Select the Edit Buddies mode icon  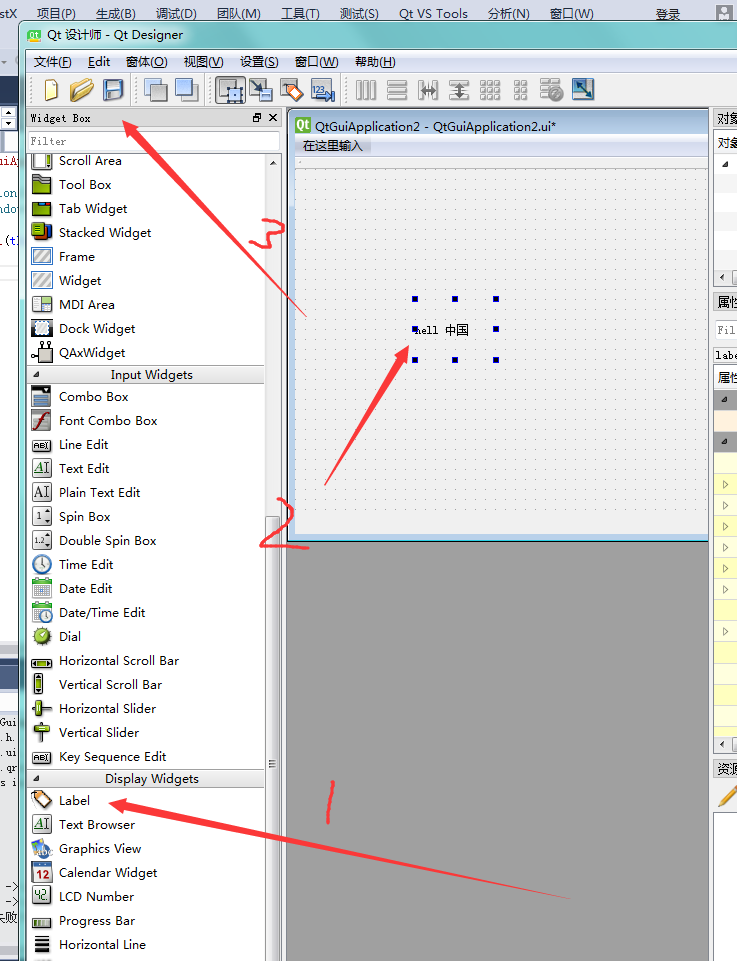(x=292, y=90)
